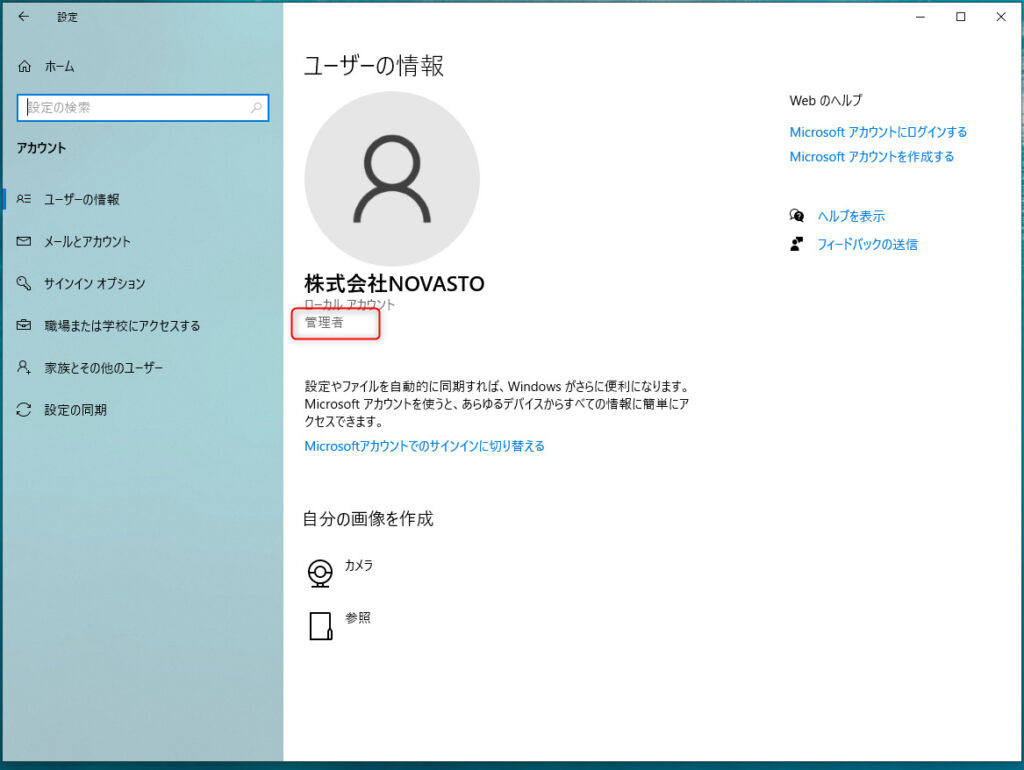The height and width of the screenshot is (770, 1024).
Task: Click the 管理者 account type text
Action: click(x=324, y=322)
